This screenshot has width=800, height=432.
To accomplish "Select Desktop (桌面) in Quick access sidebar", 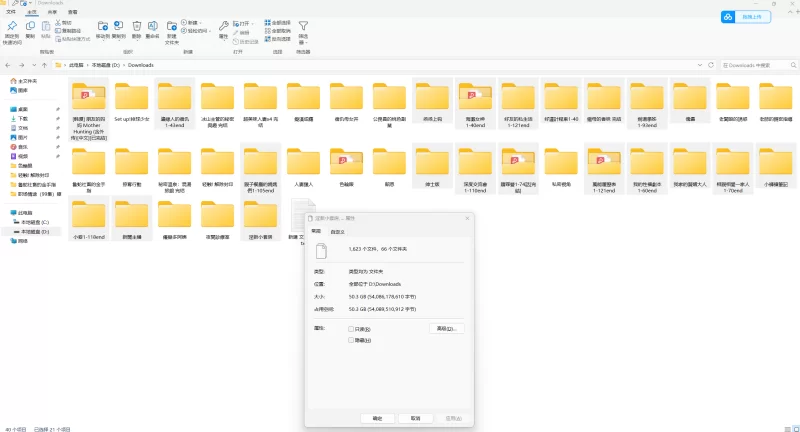I will pyautogui.click(x=23, y=109).
